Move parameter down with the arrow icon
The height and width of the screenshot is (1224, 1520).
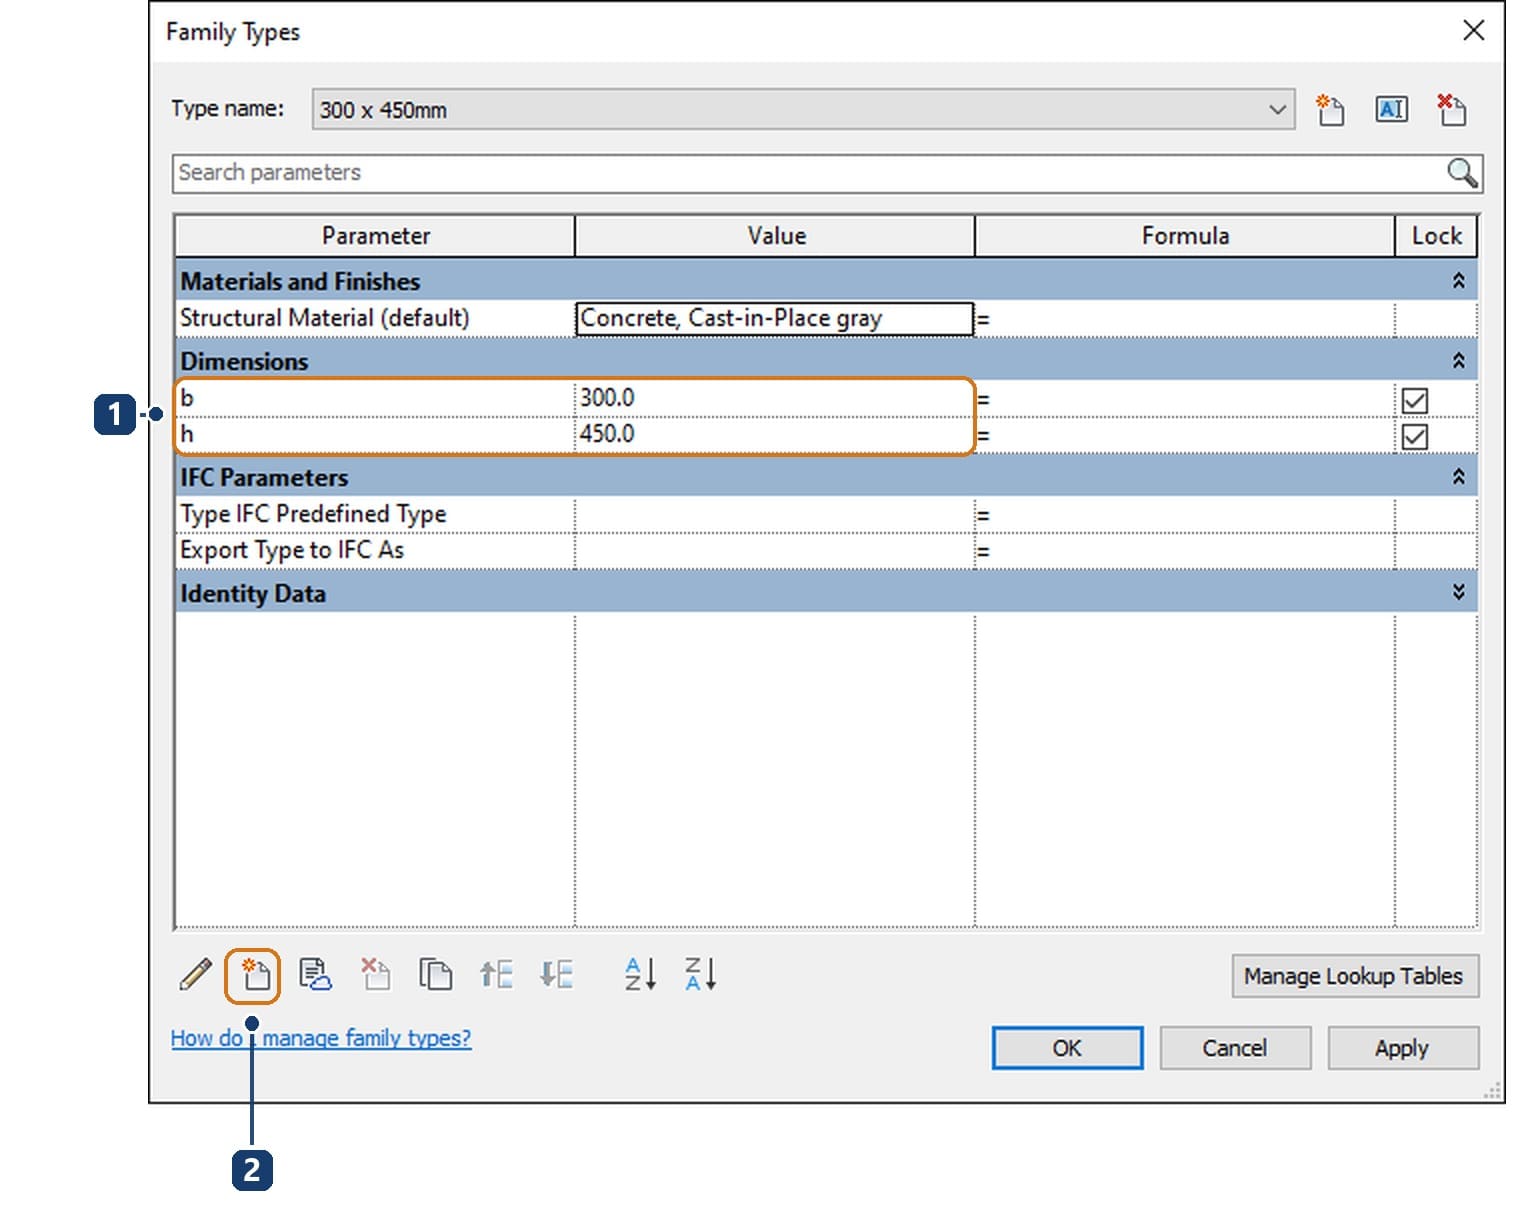click(x=556, y=974)
